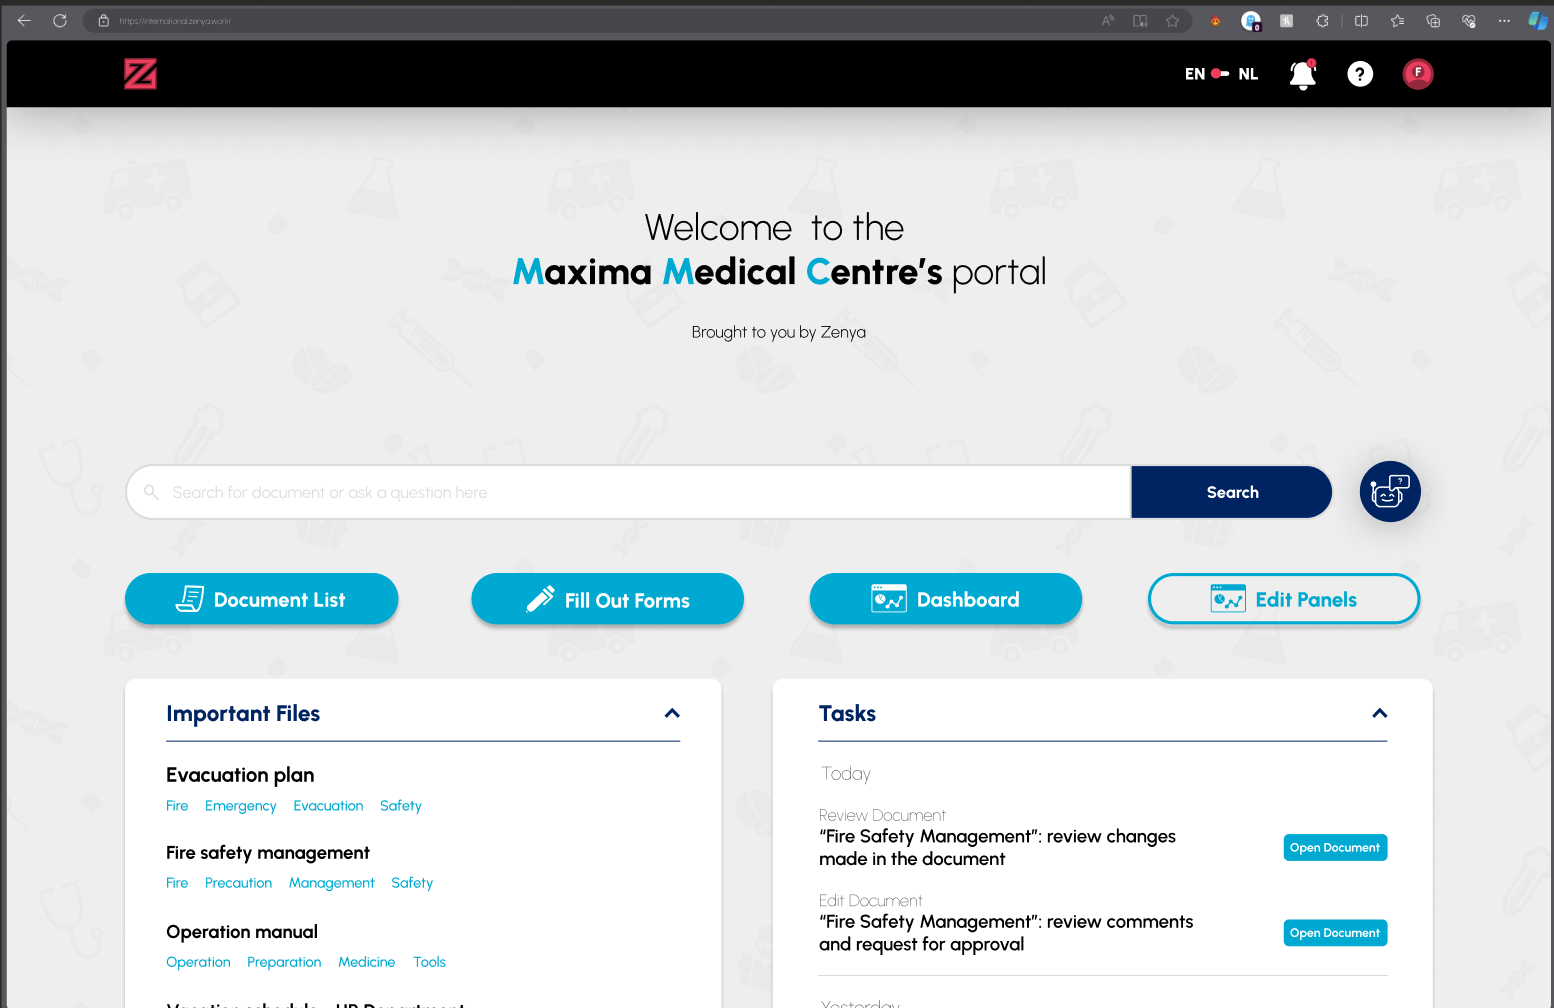Click the Emergency tag

[x=241, y=806]
